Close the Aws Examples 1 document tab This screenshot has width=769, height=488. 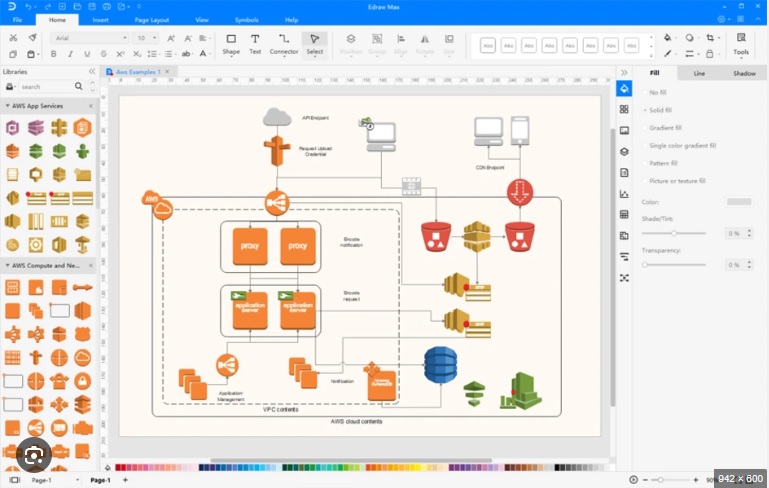pyautogui.click(x=167, y=72)
